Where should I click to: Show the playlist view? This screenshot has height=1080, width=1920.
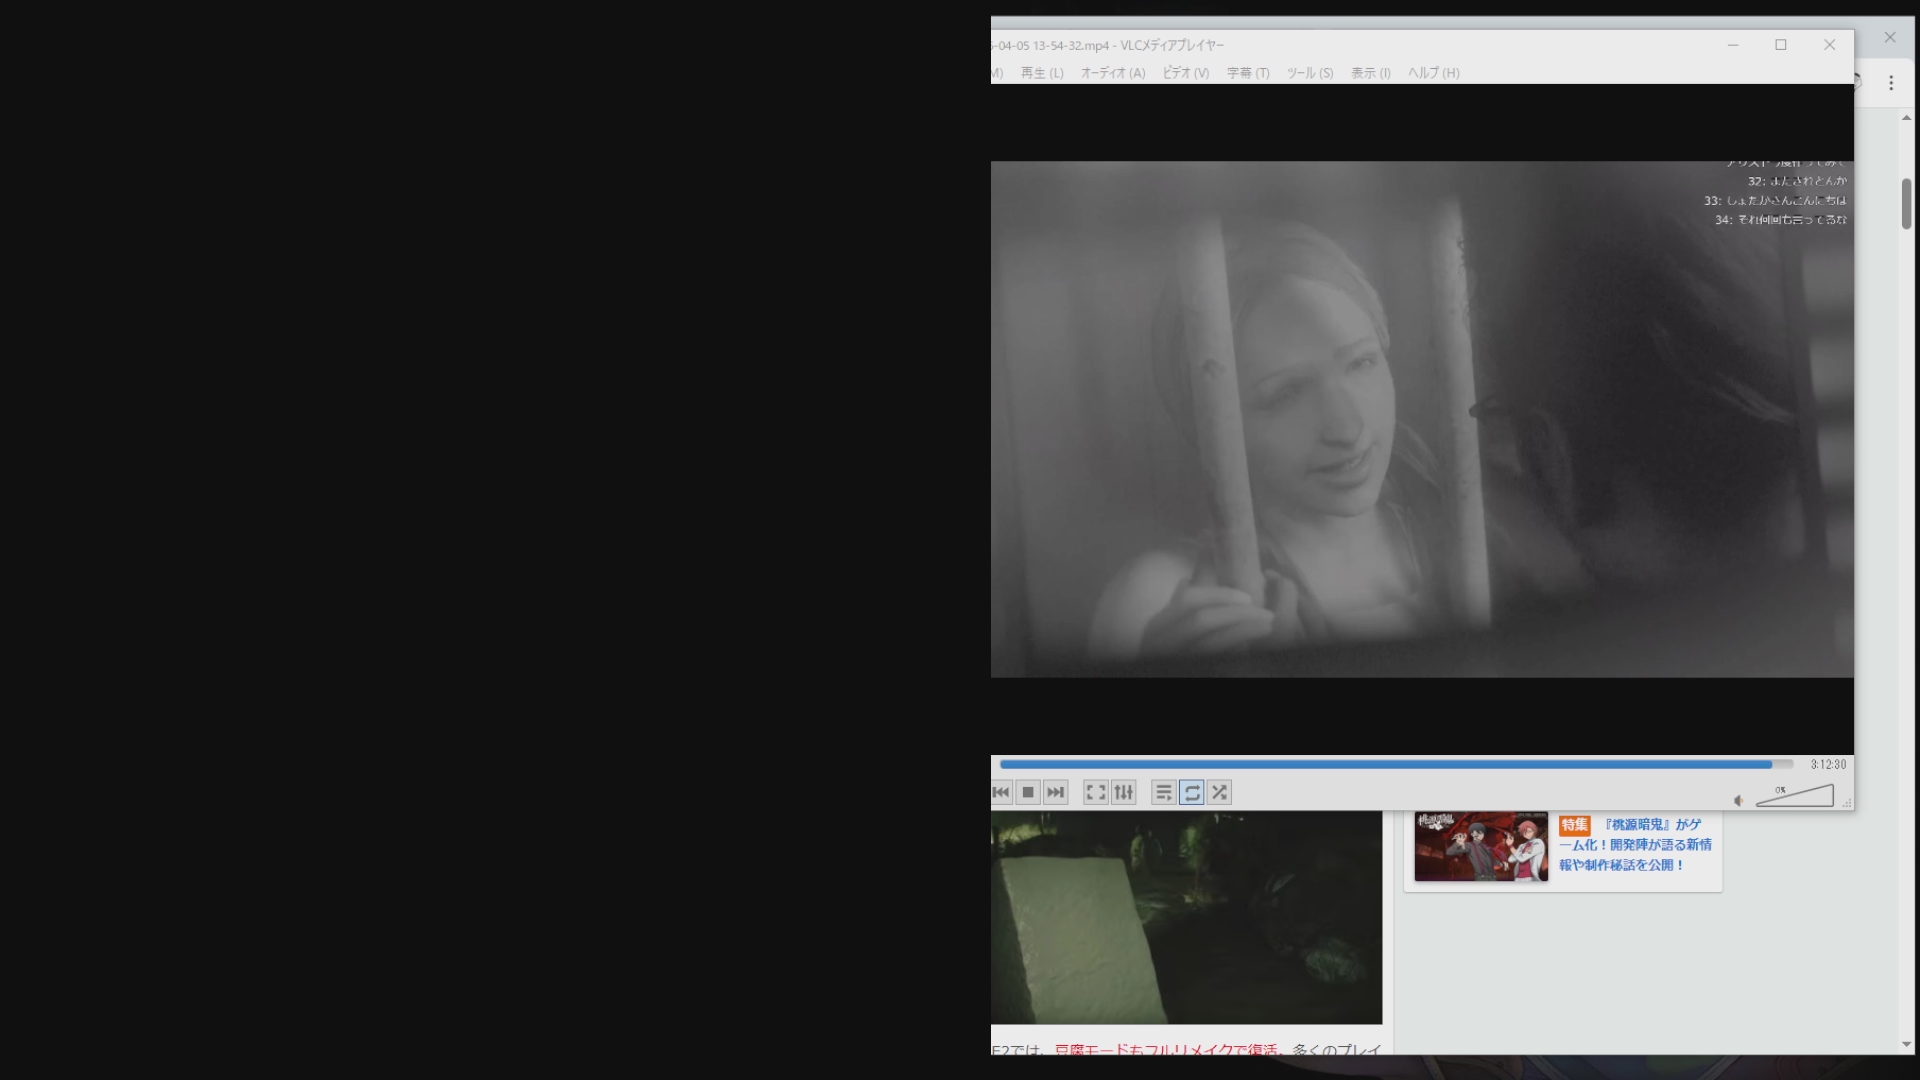click(1163, 793)
